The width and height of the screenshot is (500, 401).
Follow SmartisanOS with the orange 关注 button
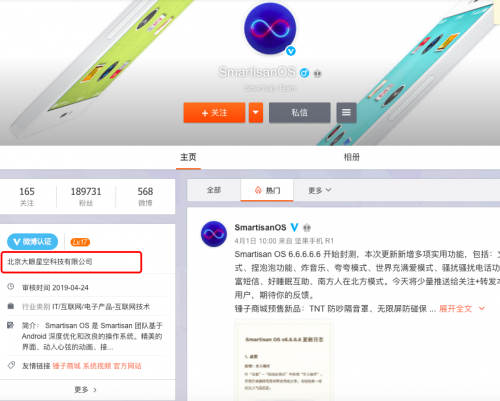214,113
